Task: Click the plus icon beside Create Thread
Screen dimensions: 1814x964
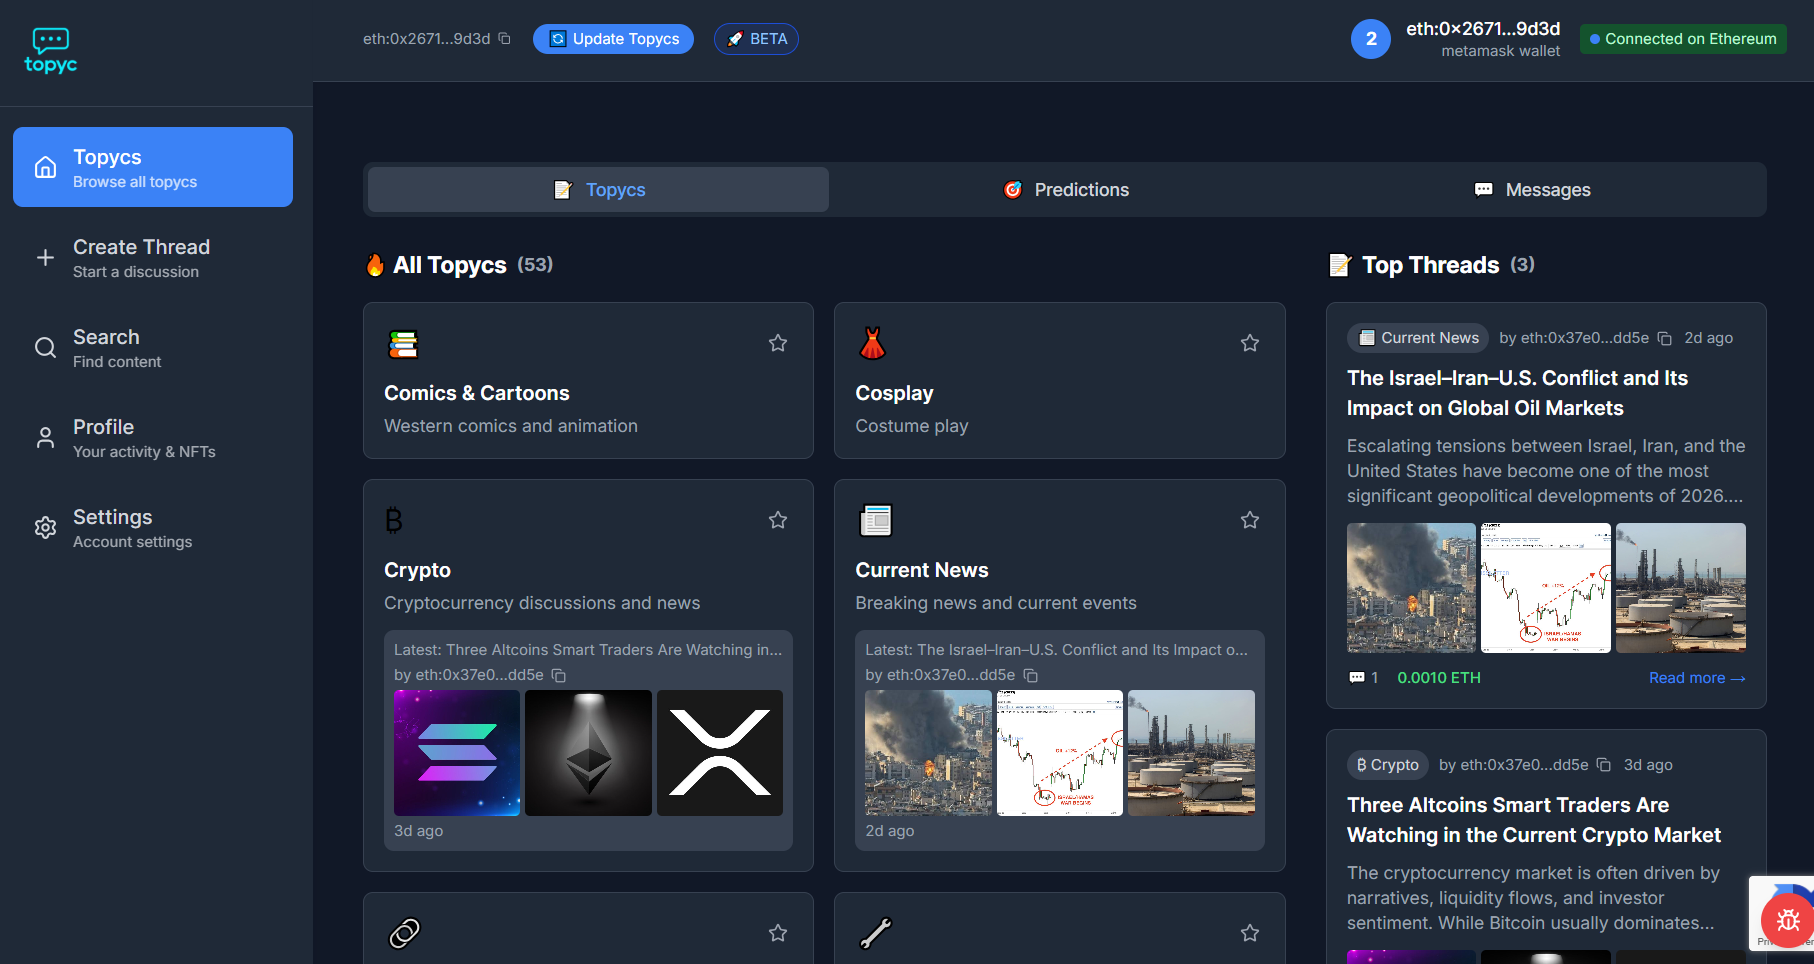Action: point(45,257)
